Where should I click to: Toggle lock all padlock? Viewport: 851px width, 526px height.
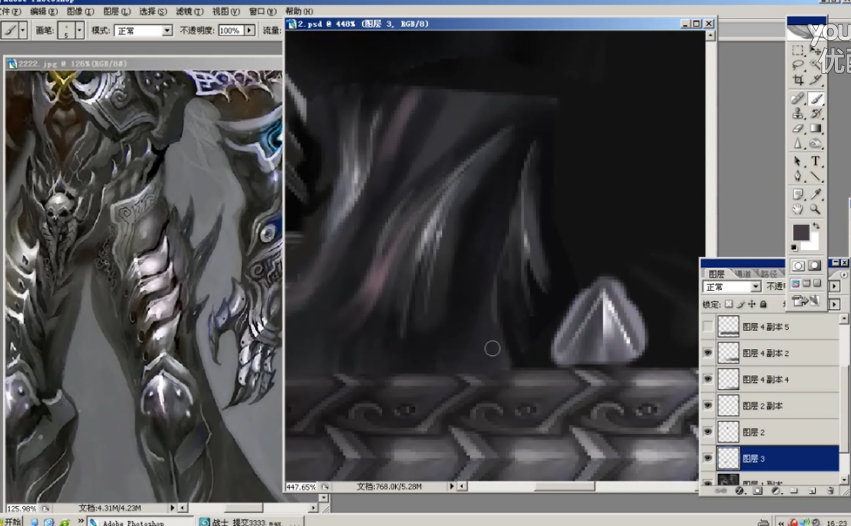[763, 305]
